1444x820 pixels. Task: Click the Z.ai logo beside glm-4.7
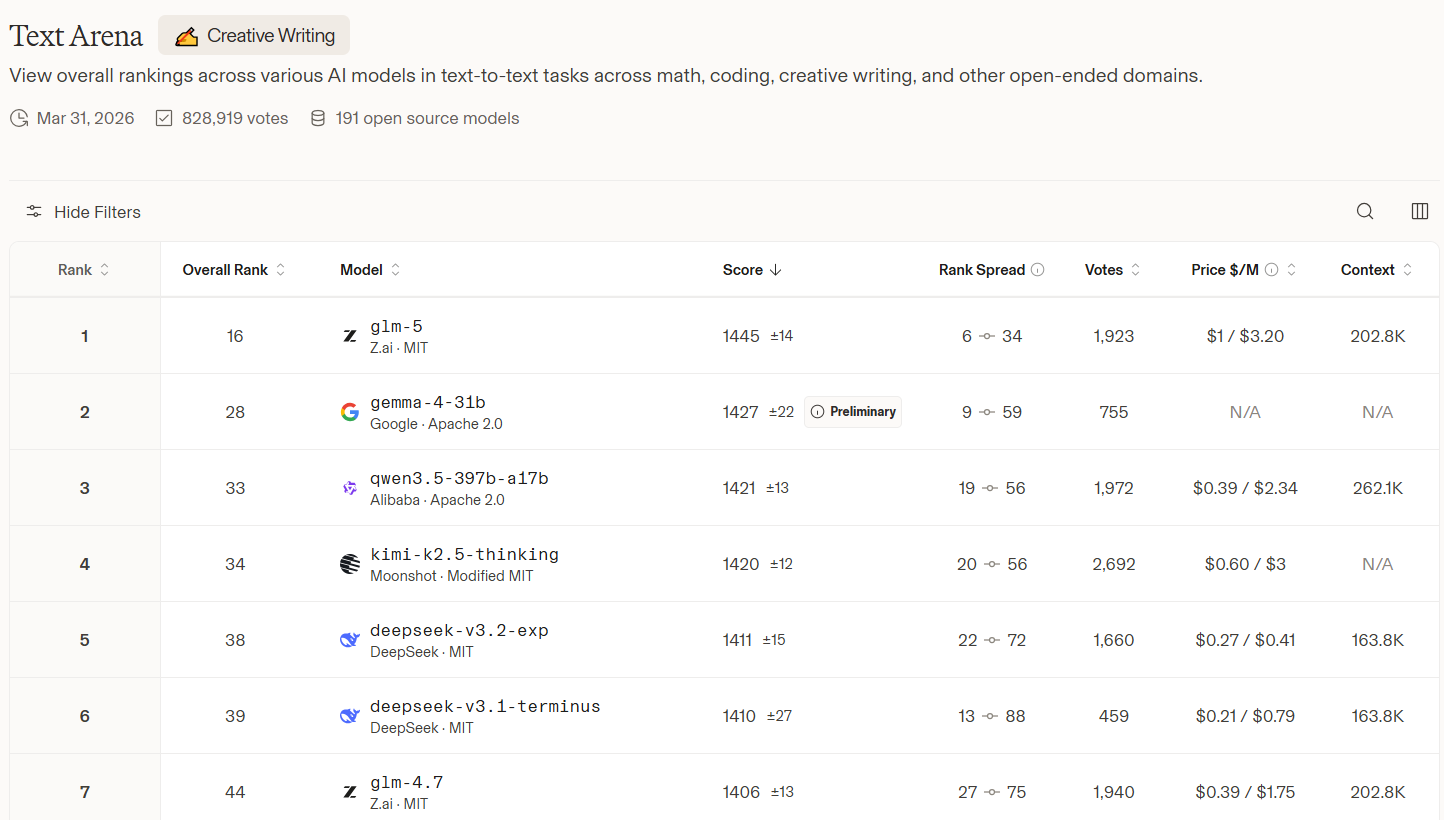350,792
